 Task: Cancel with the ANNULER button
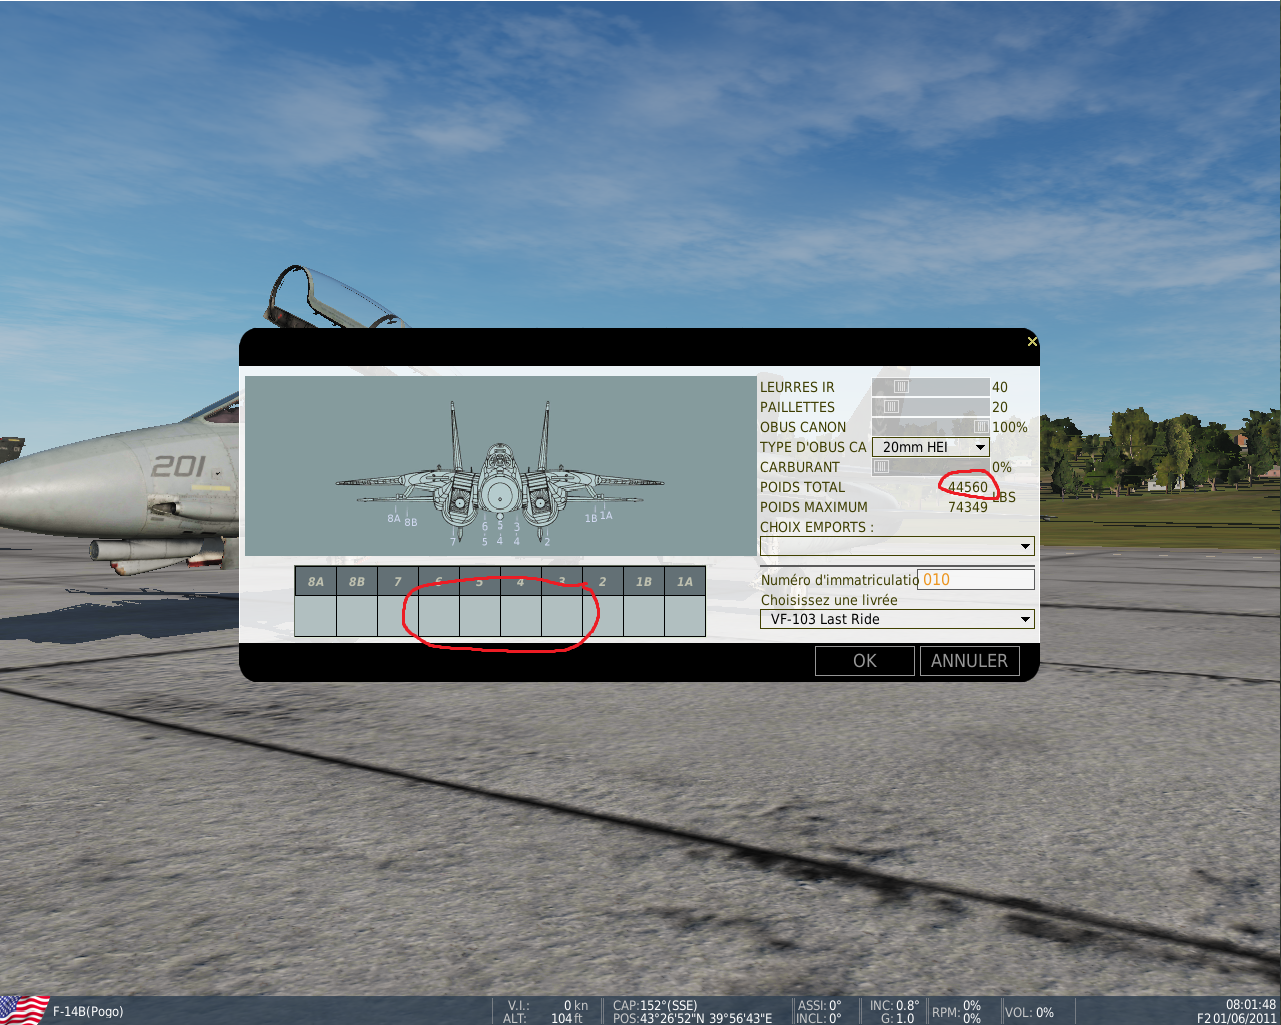point(970,661)
